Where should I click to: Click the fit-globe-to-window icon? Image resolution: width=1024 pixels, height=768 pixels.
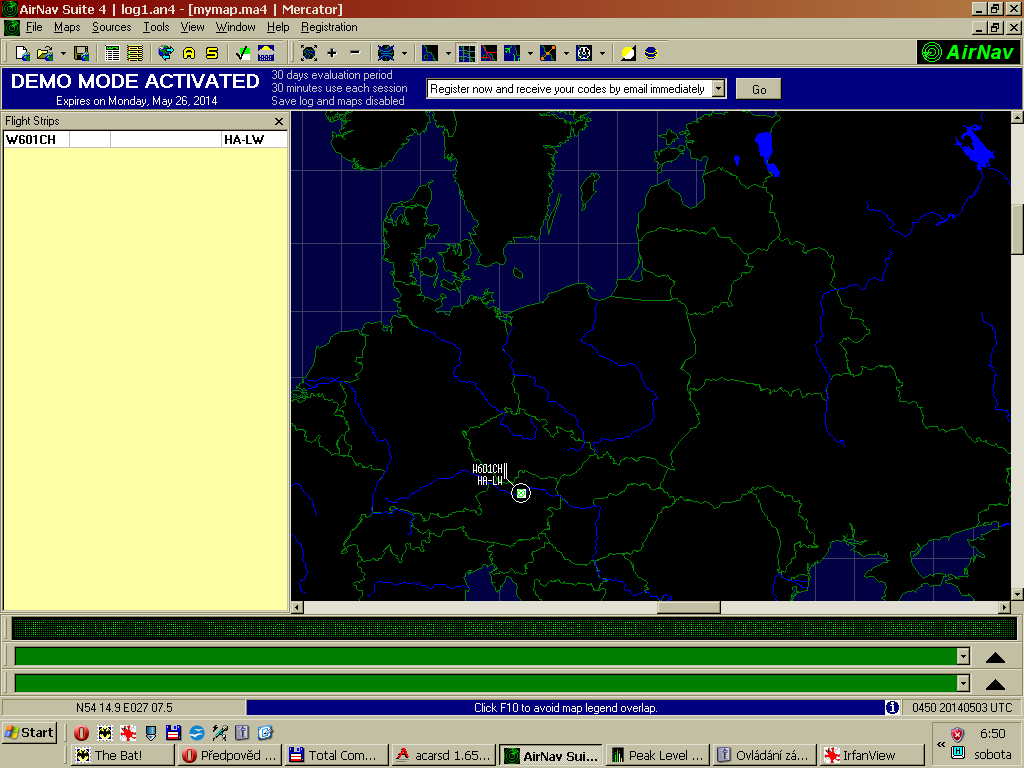pos(309,53)
